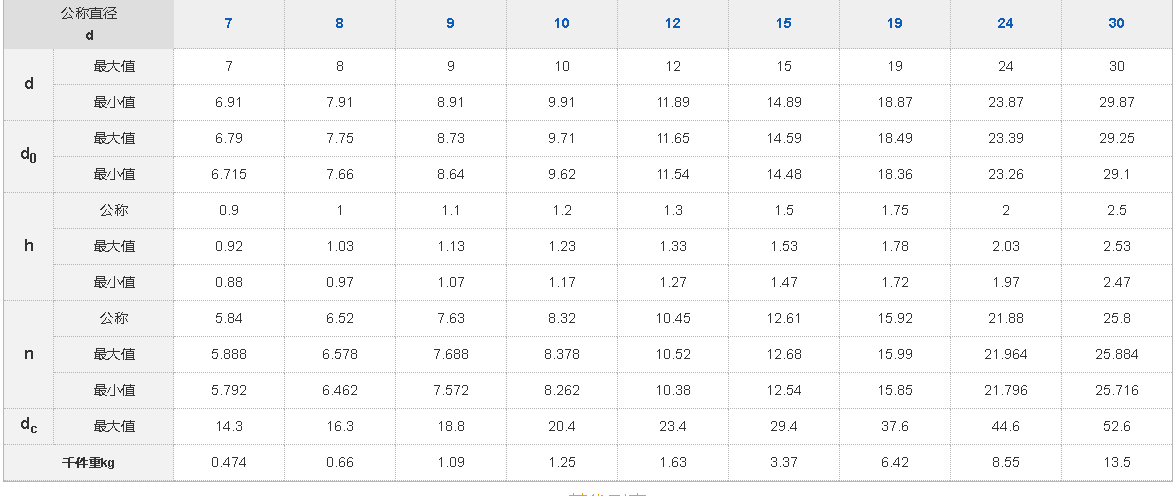
Task: Open the blue header link 24
Action: 1006,23
